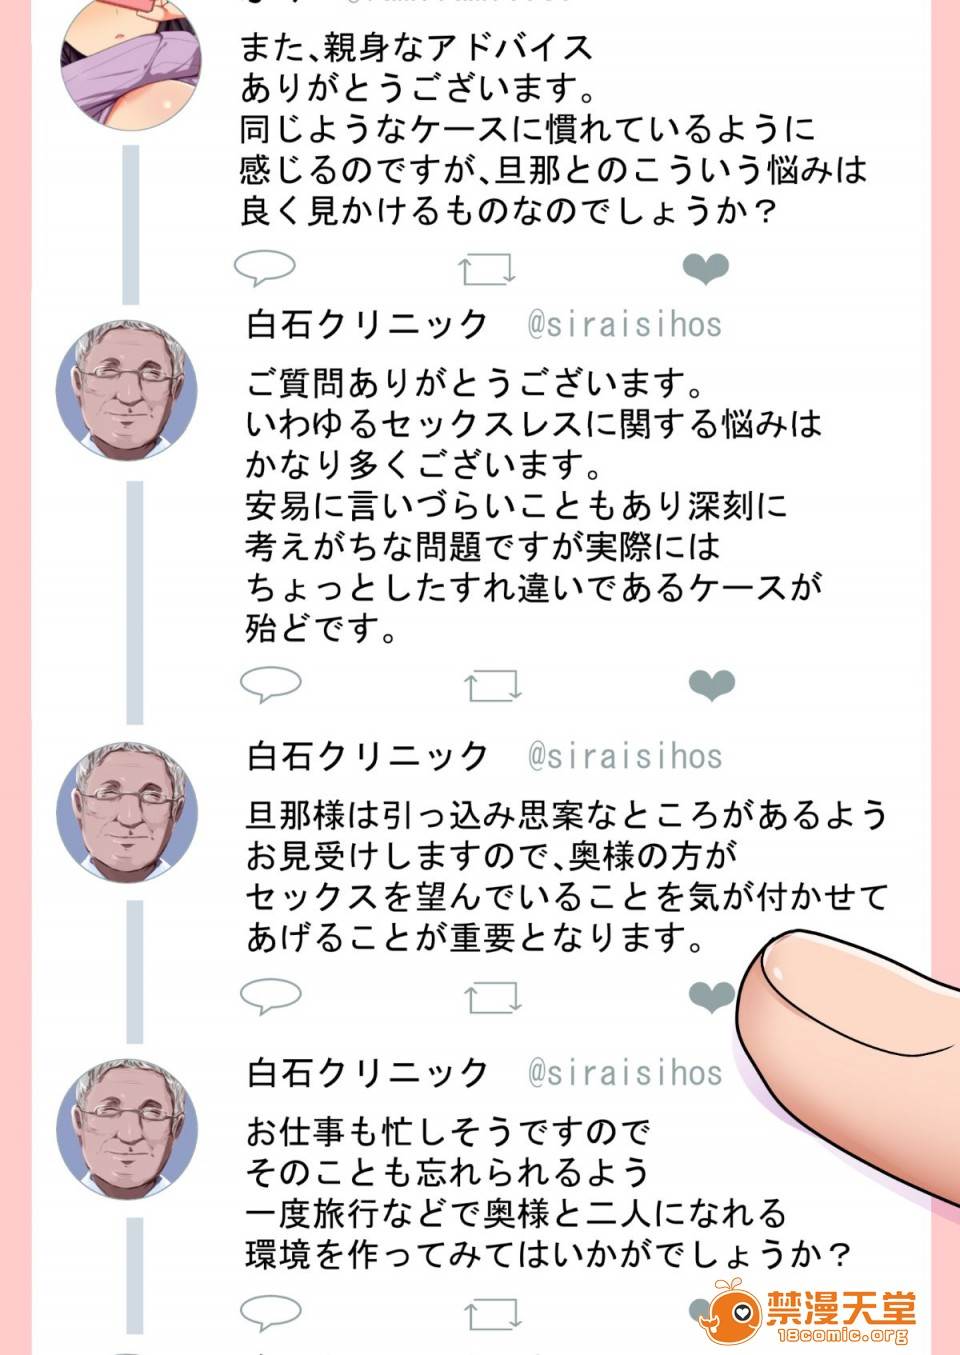Open second 白石クリニック doctor avatar

[127, 811]
